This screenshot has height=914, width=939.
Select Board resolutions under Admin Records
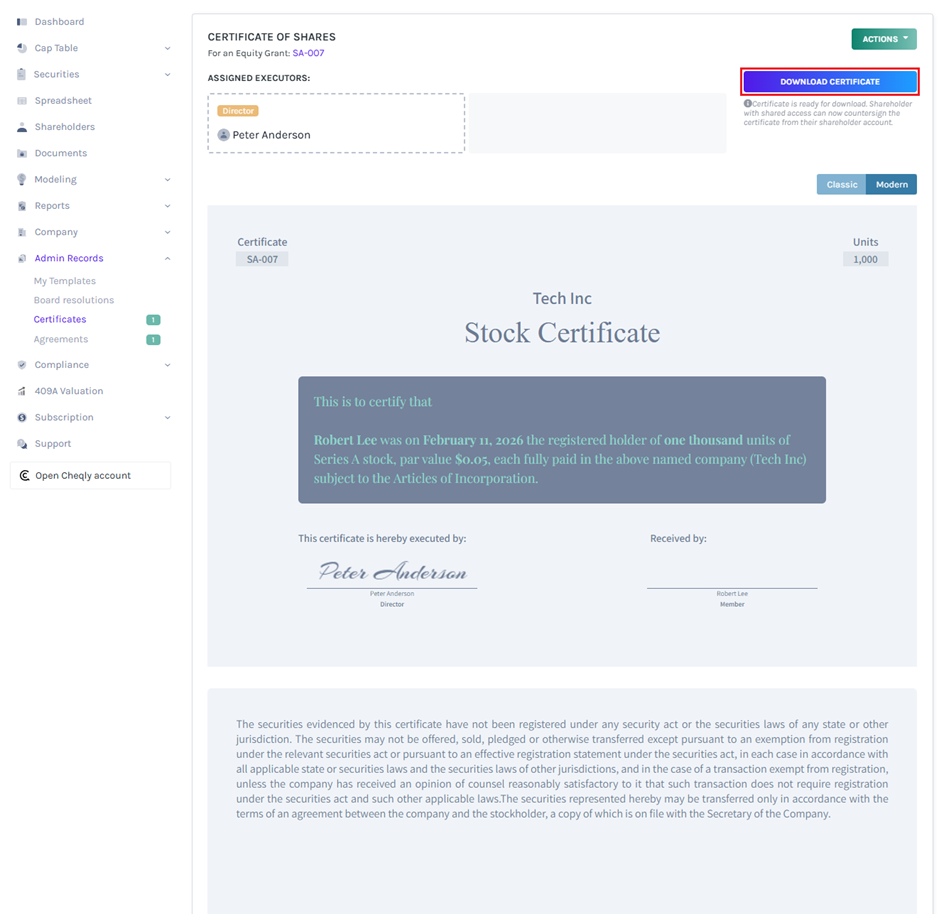[73, 300]
